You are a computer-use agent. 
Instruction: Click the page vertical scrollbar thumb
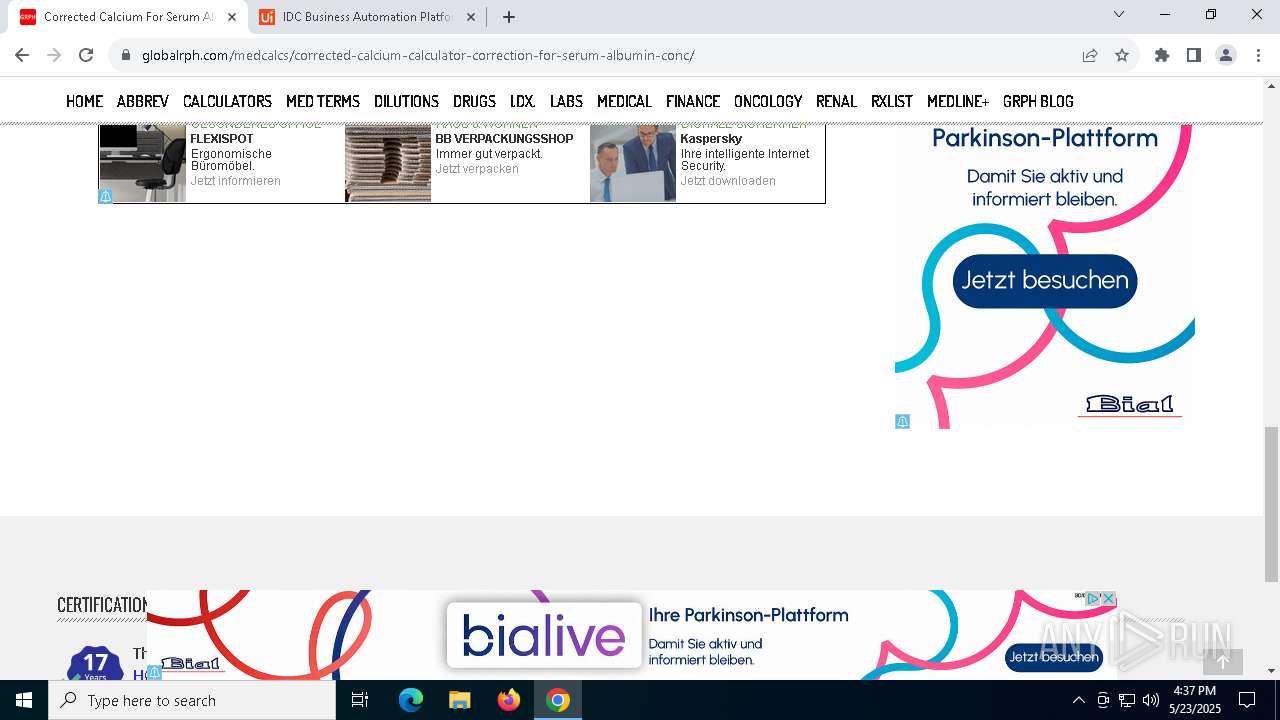pos(1271,503)
